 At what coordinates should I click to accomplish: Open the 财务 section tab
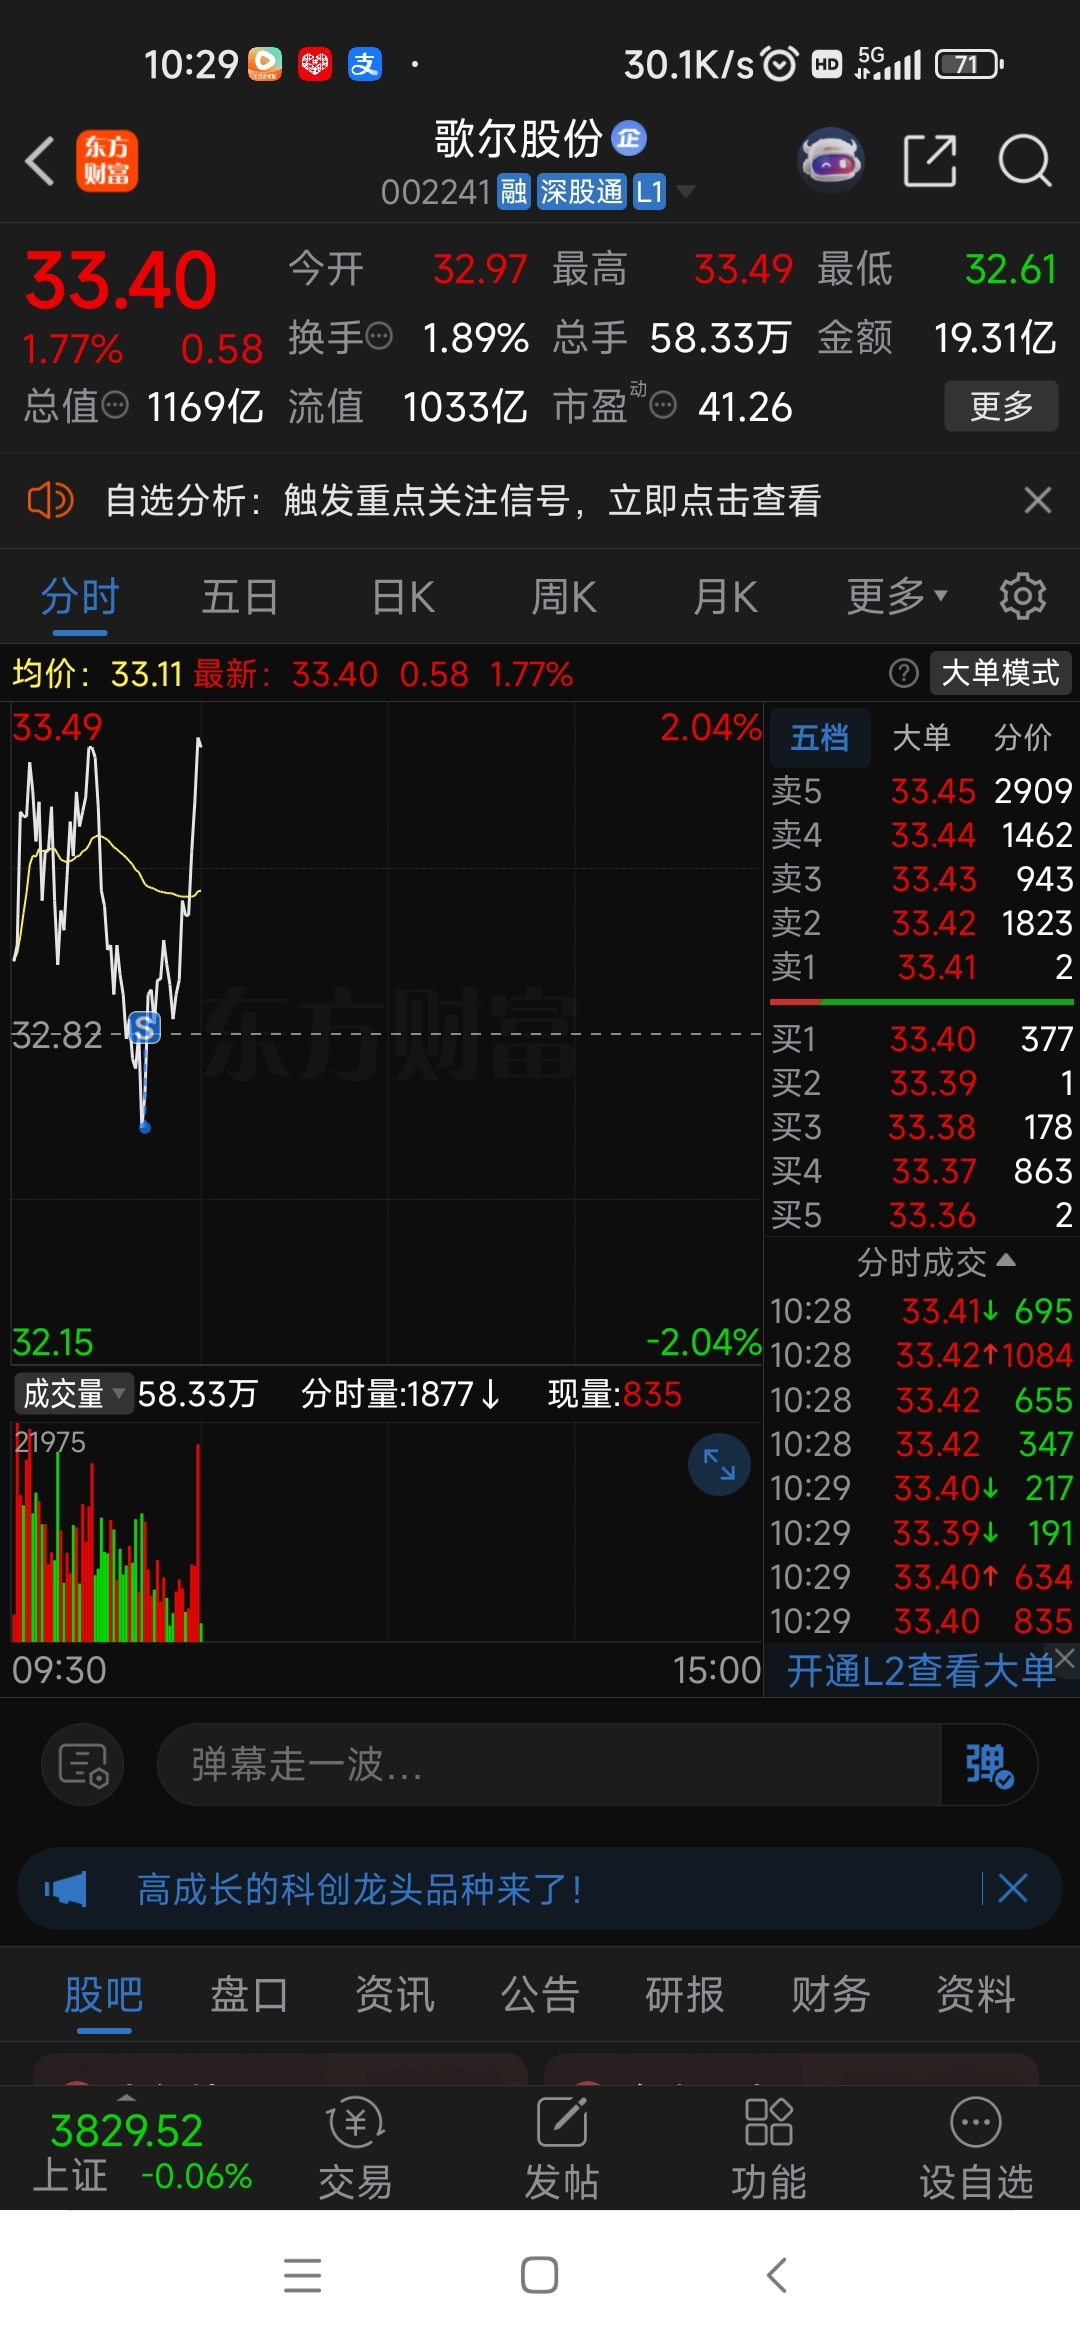click(x=830, y=1995)
